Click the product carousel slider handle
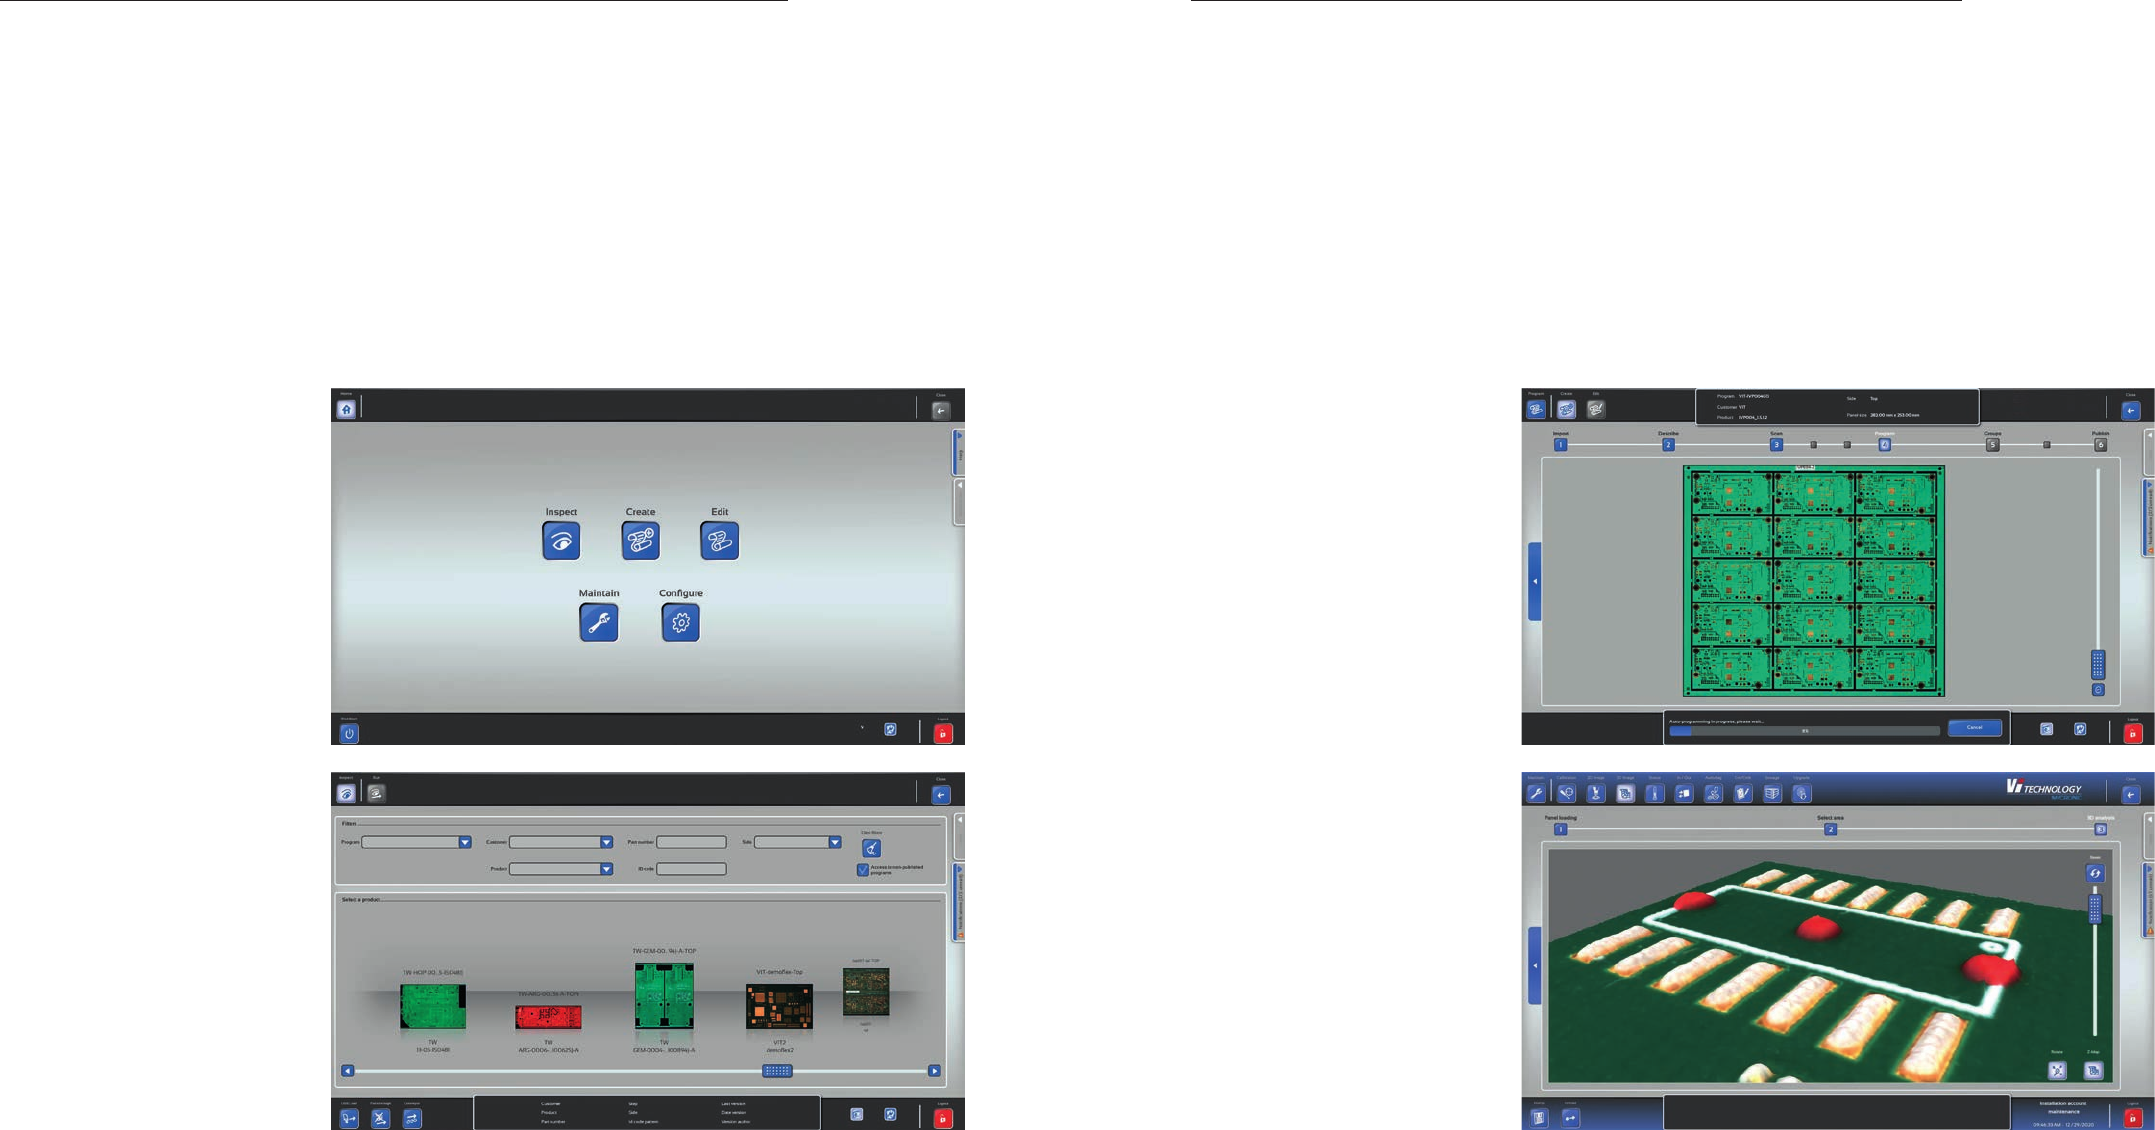This screenshot has height=1130, width=2155. point(777,1071)
